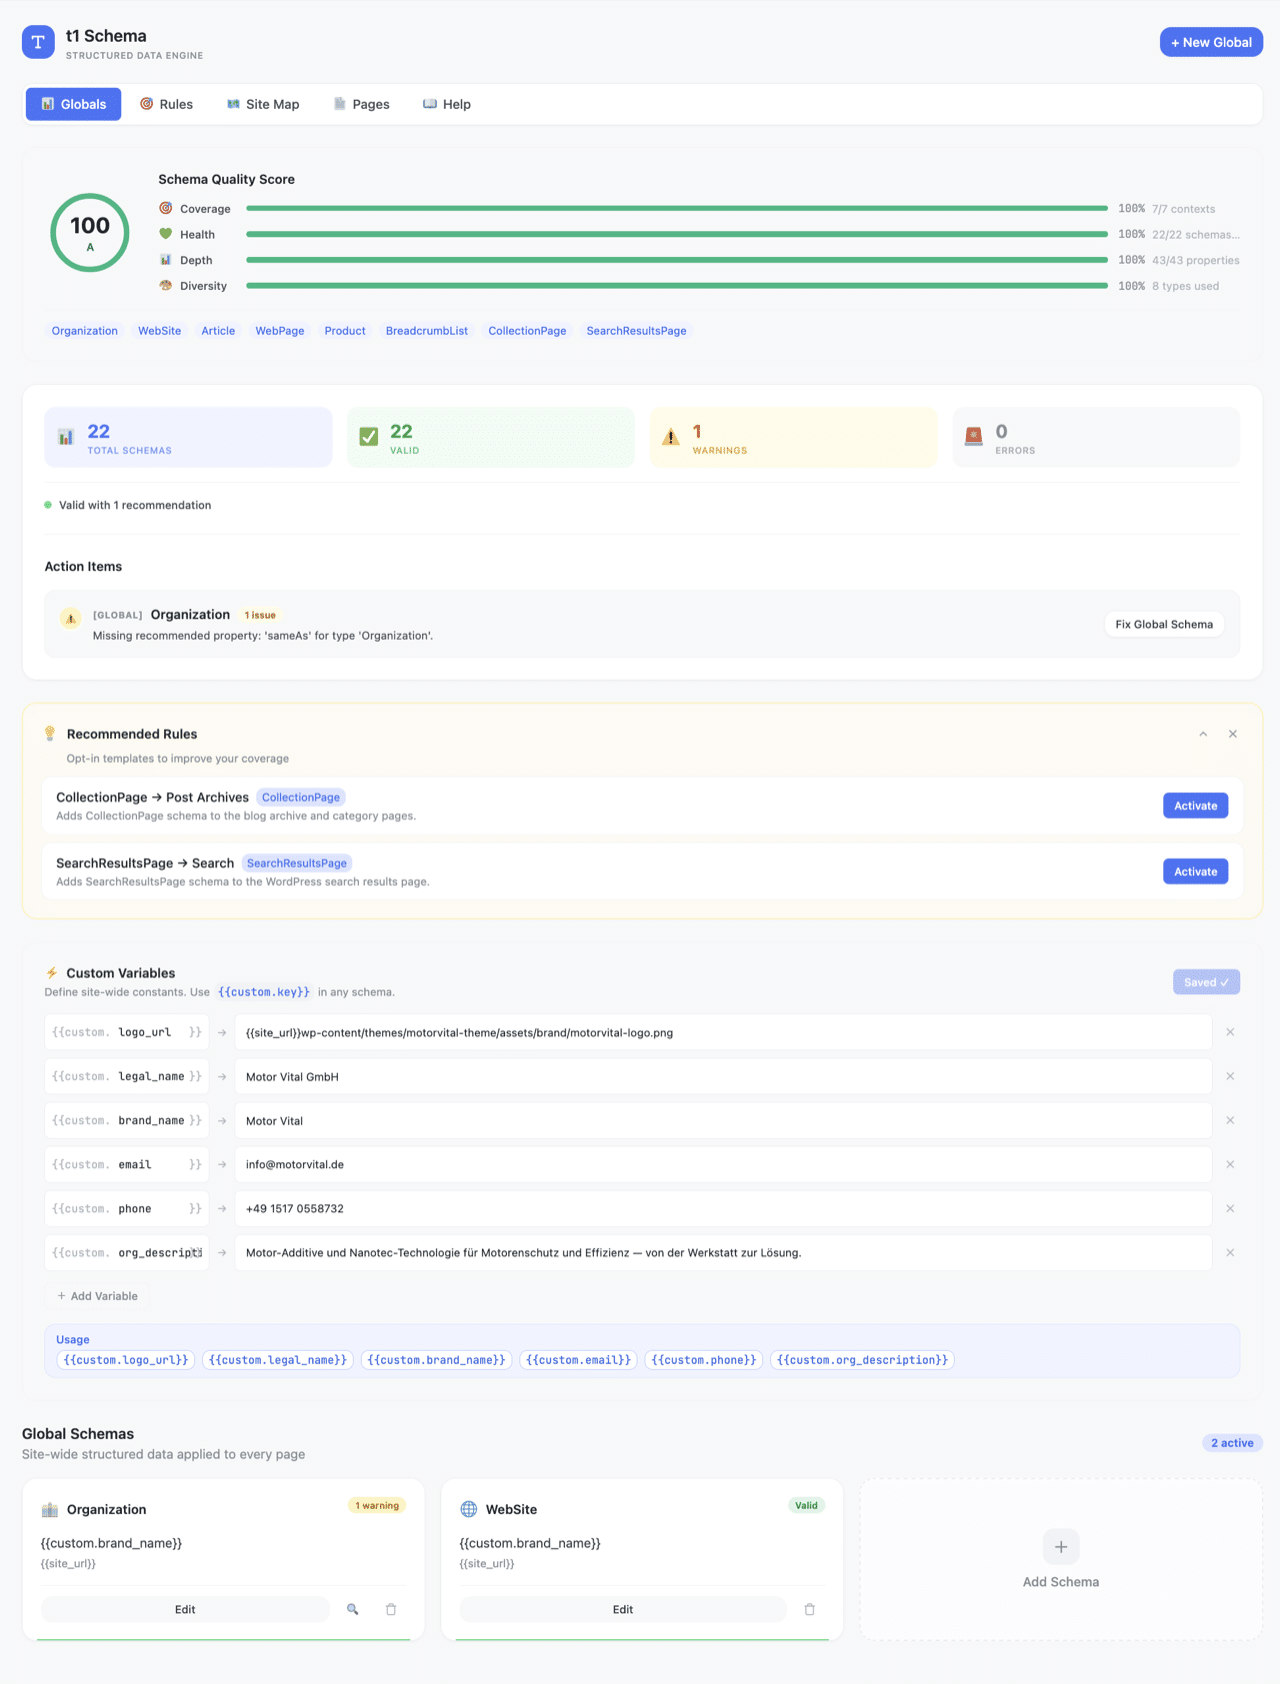Delete the Organization global schema via trash icon
The image size is (1280, 1684).
pos(391,1609)
